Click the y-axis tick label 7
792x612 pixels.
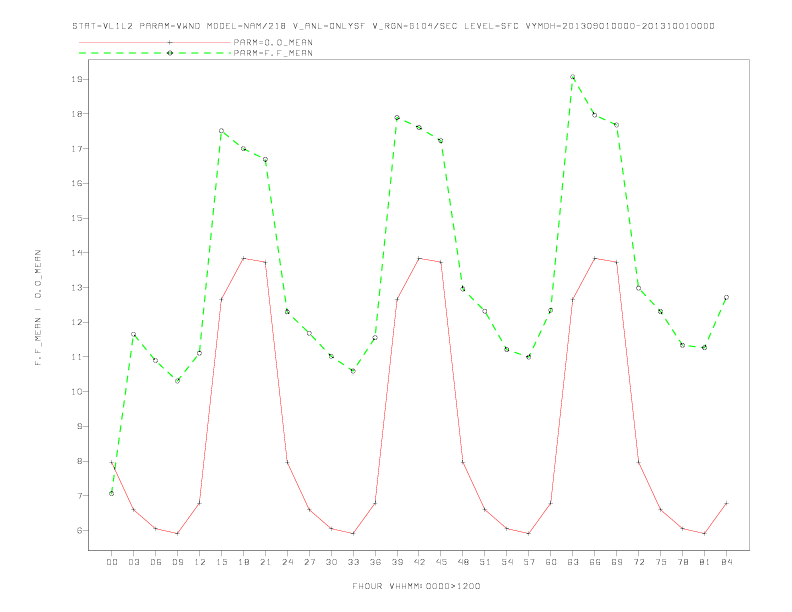pos(80,496)
